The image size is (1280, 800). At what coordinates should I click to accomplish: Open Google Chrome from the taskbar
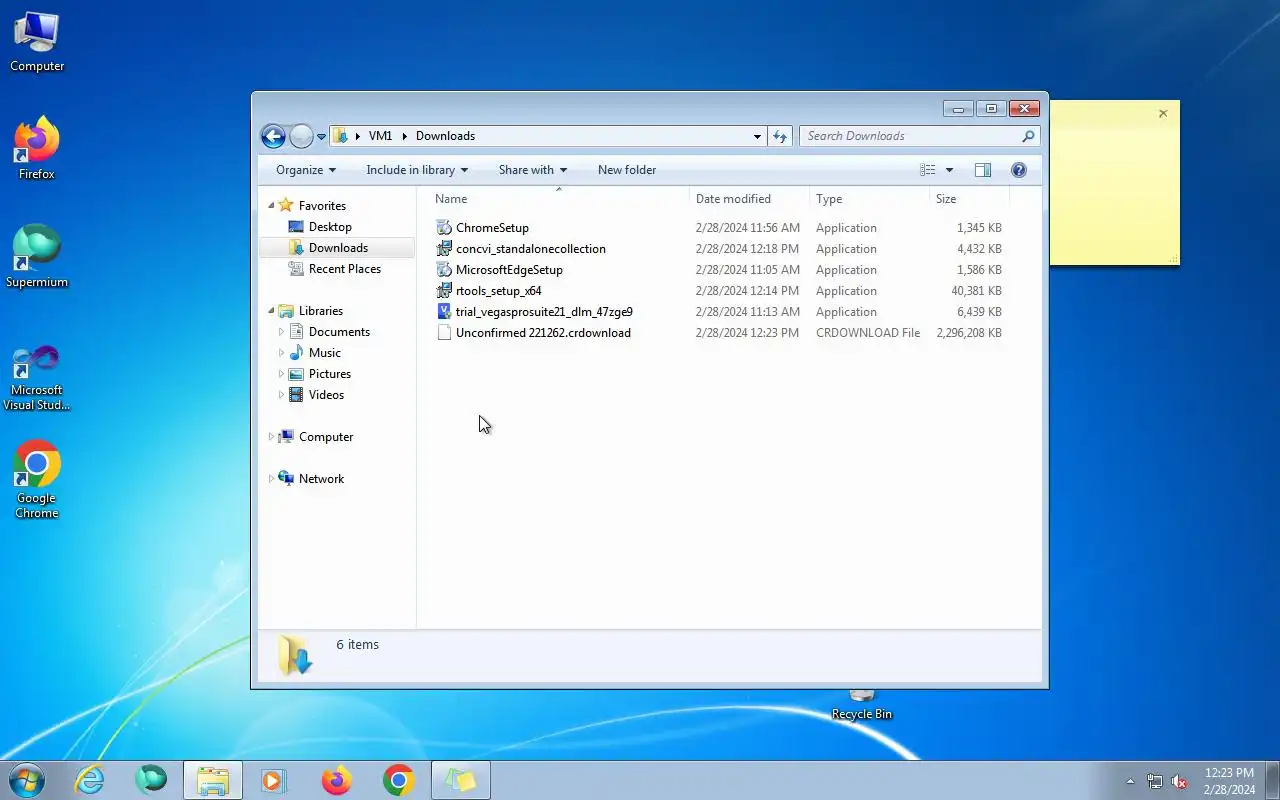point(398,781)
